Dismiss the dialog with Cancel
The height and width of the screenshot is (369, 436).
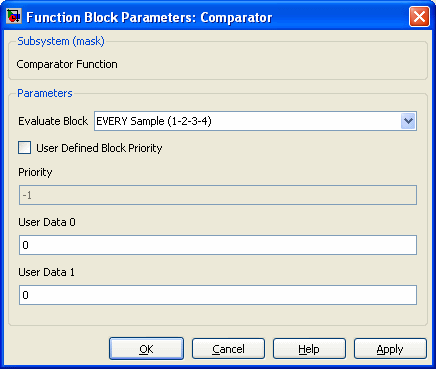(228, 349)
